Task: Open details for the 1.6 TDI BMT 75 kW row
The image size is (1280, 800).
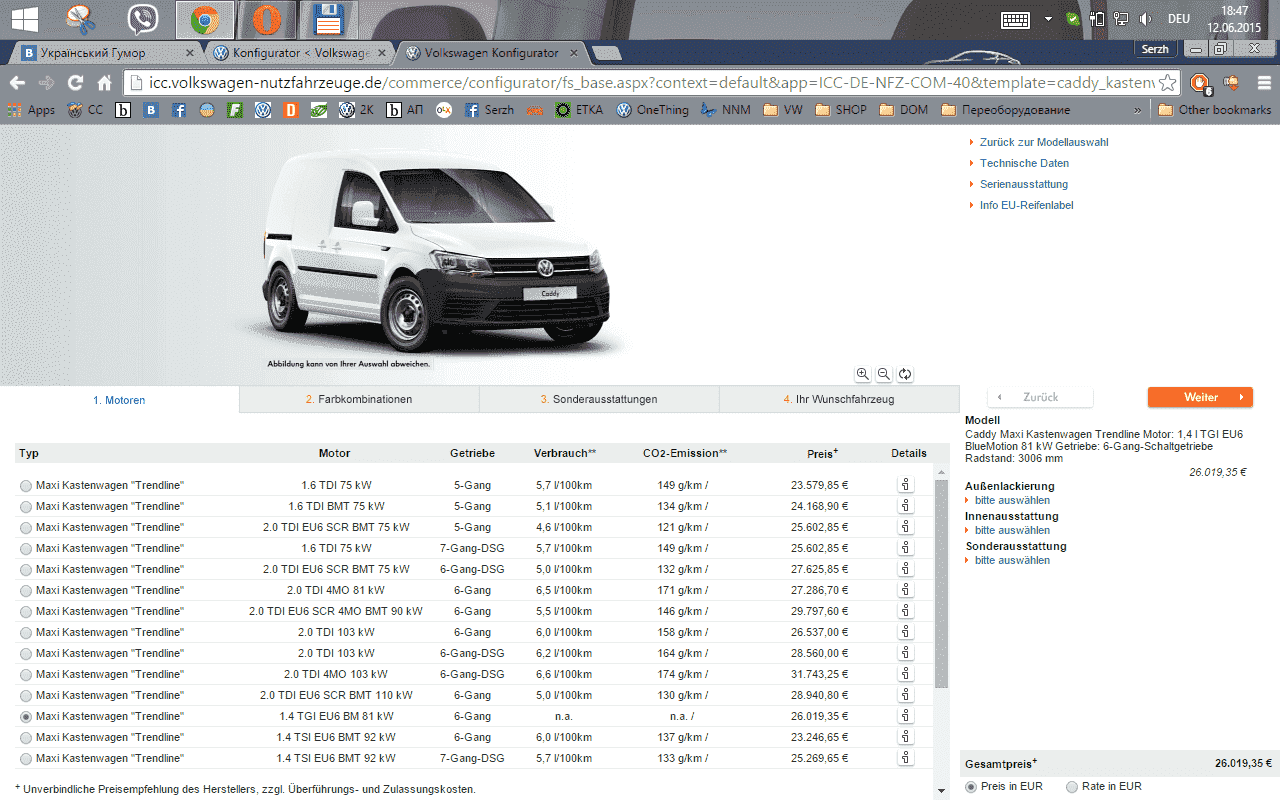Action: coord(905,506)
